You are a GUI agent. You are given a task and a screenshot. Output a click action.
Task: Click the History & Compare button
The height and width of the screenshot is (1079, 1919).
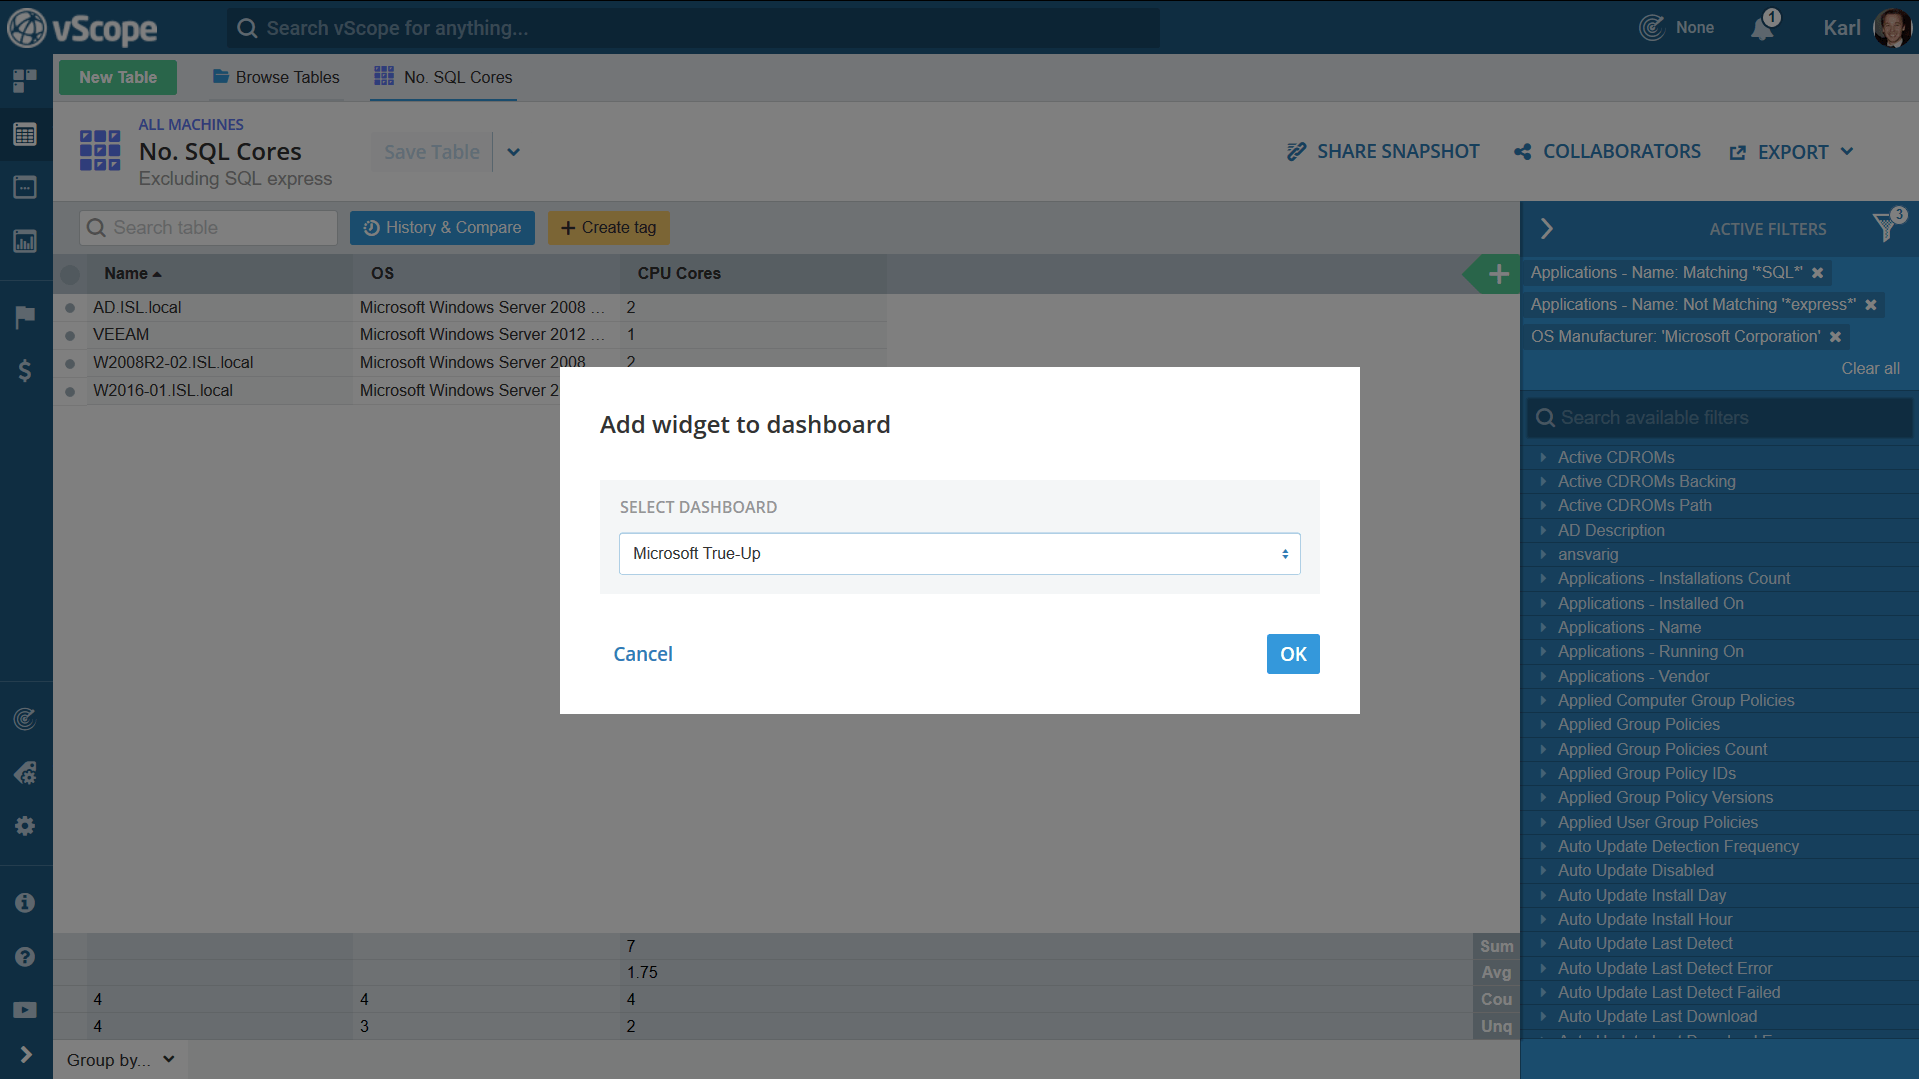pyautogui.click(x=442, y=228)
